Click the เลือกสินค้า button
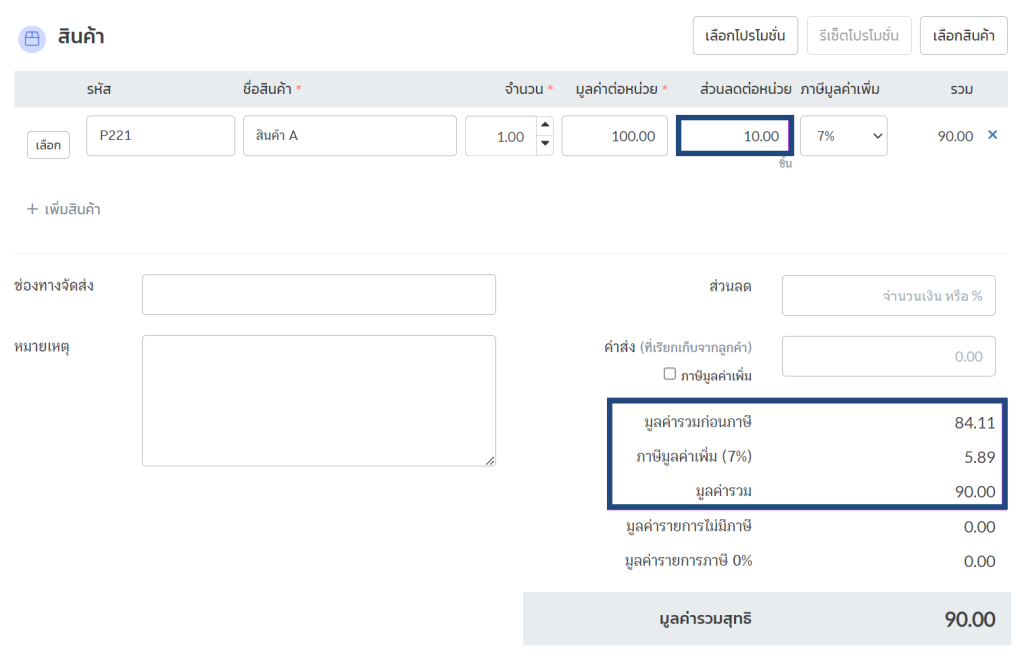1024x661 pixels. (963, 35)
